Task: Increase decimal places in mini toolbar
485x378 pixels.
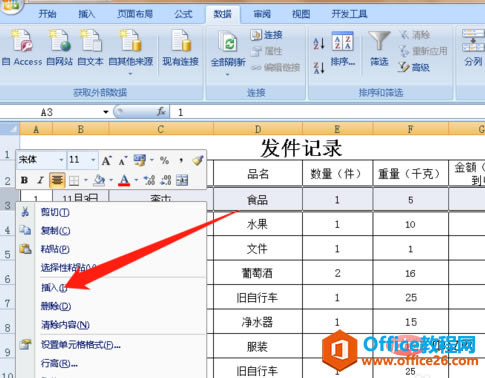Action: [149, 180]
